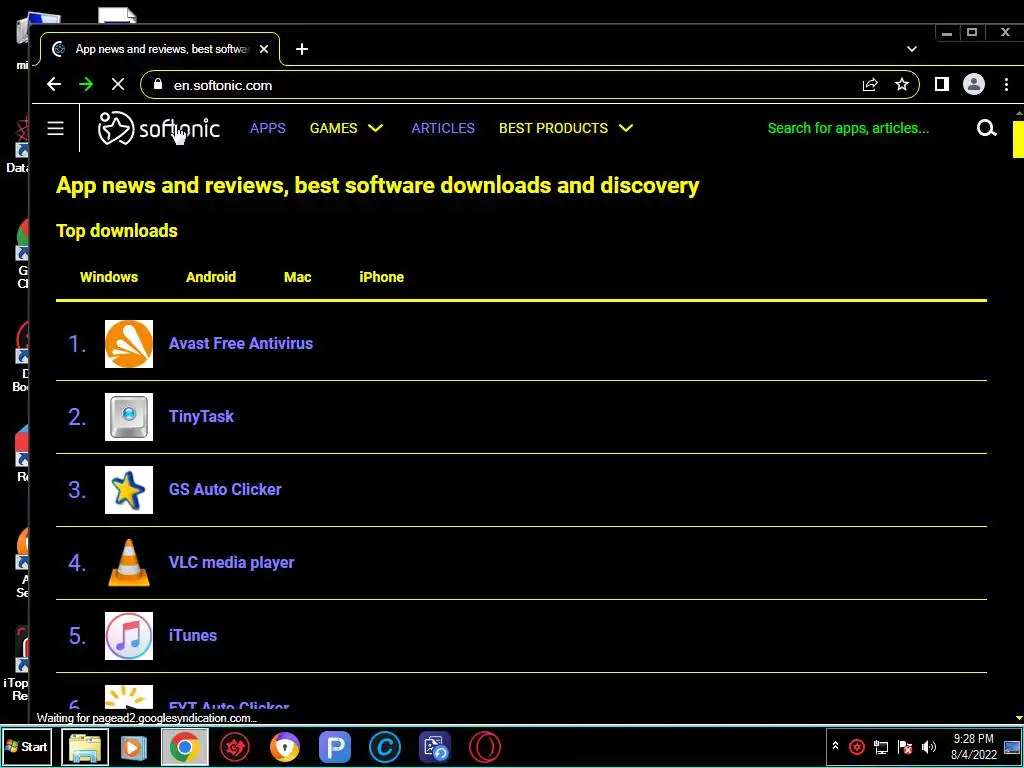Expand the BEST PRODUCTS dropdown
This screenshot has height=768, width=1024.
(566, 128)
